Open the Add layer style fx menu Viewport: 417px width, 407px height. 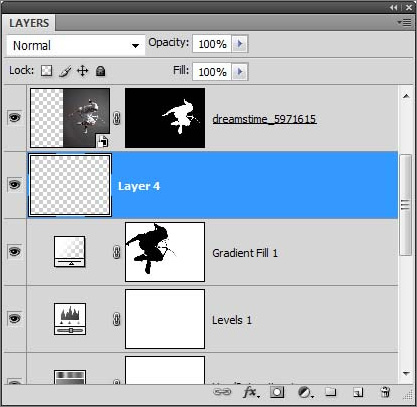pos(251,392)
